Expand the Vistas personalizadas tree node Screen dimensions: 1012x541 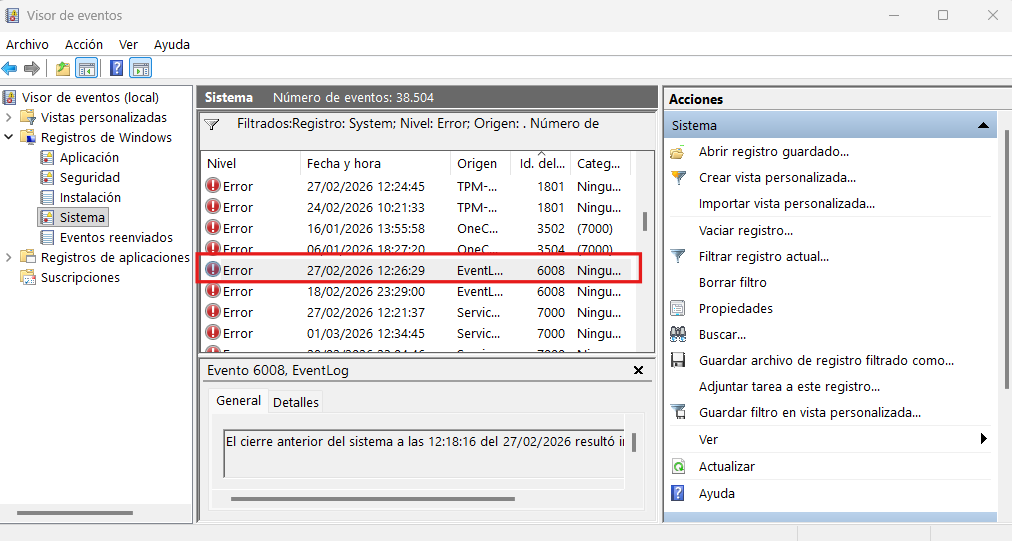point(8,117)
